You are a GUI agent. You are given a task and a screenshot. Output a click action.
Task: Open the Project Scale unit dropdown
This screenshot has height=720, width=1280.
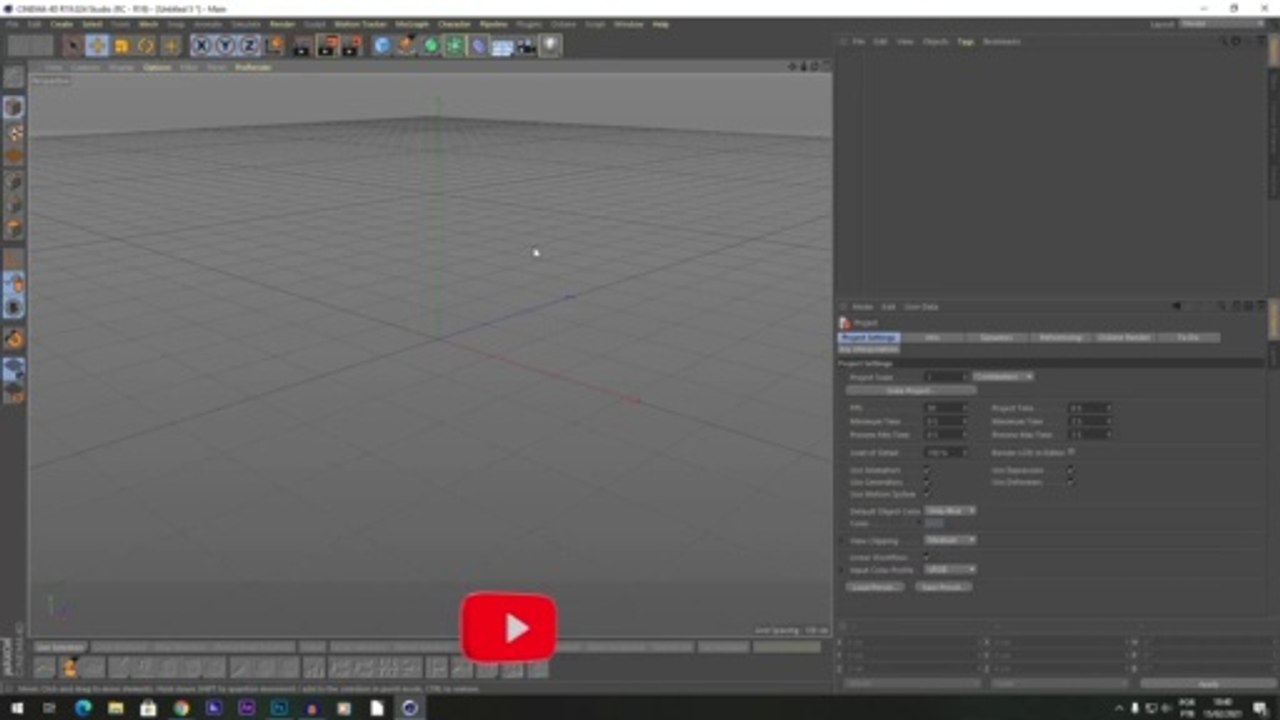[x=1003, y=376]
